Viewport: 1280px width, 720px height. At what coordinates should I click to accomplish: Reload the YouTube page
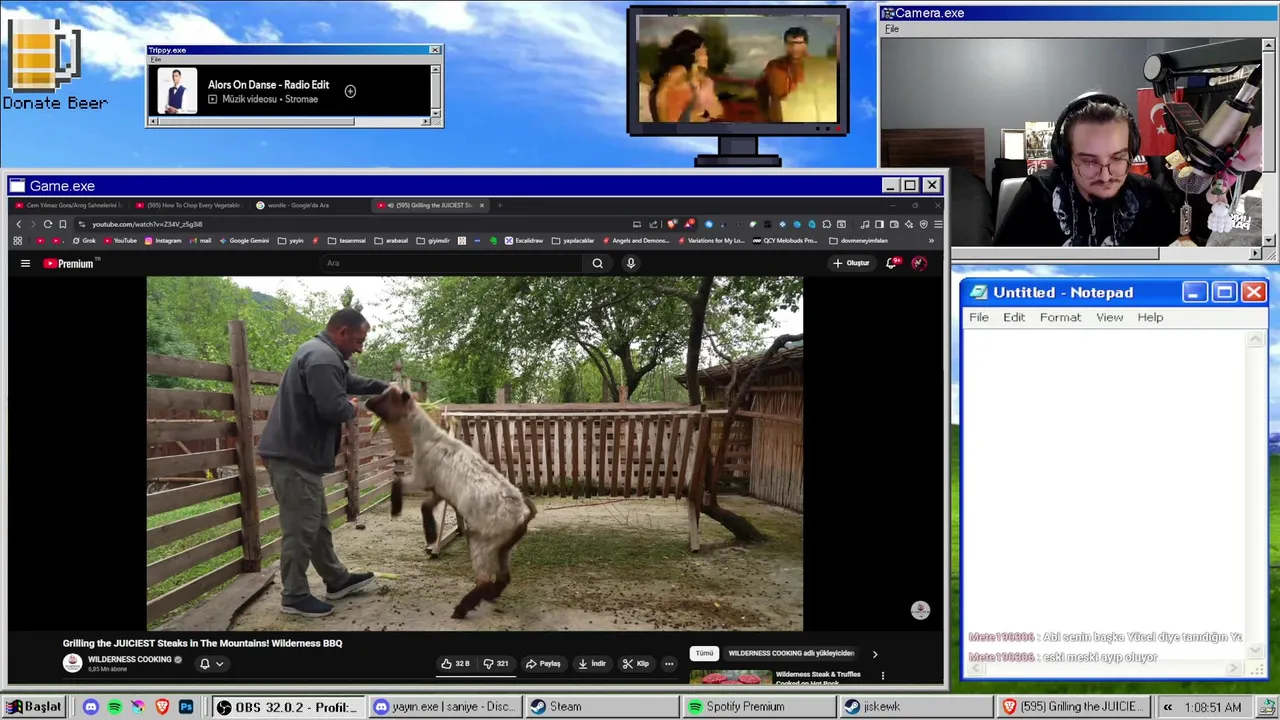47,224
